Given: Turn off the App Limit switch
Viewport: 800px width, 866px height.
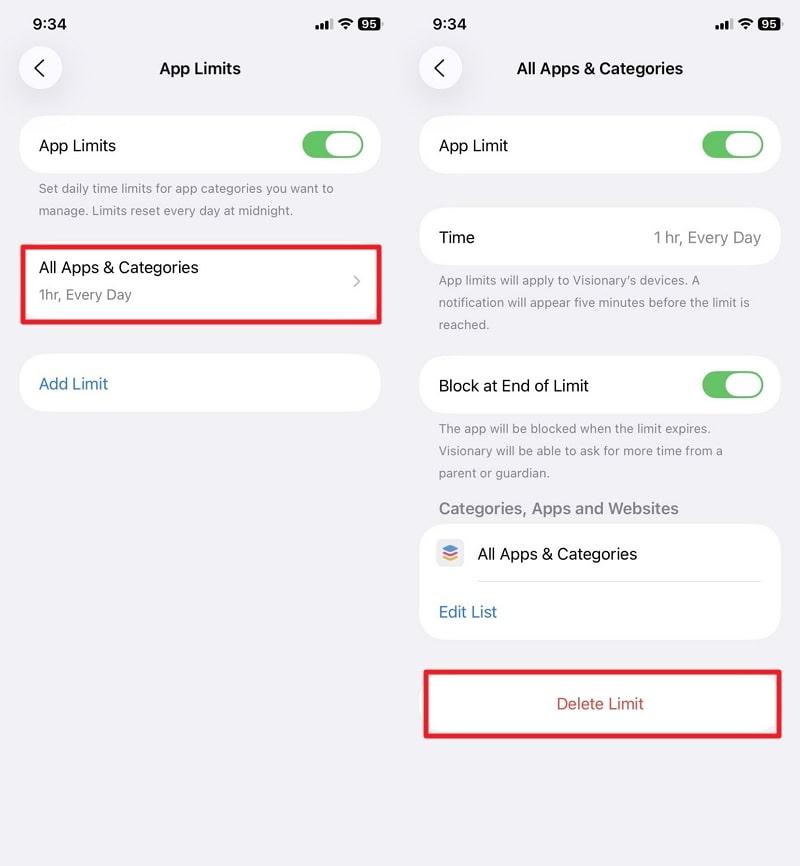Looking at the screenshot, I should click(x=733, y=144).
